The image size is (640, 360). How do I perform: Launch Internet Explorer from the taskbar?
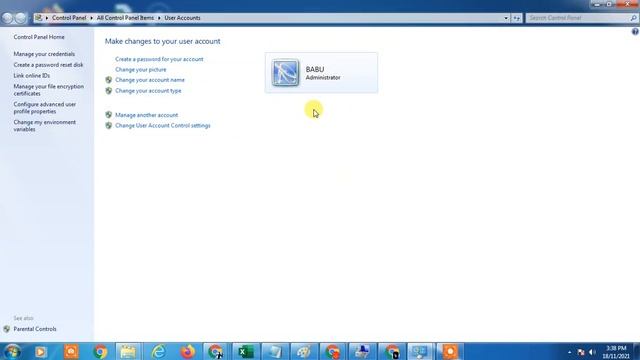158,351
